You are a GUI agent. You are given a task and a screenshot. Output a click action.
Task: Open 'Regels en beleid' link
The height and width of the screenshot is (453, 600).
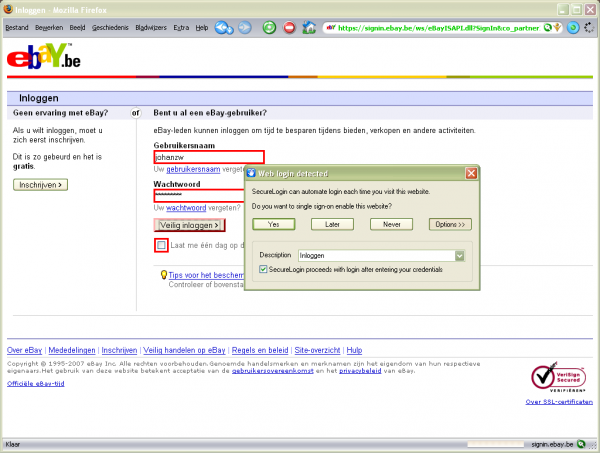tap(260, 350)
